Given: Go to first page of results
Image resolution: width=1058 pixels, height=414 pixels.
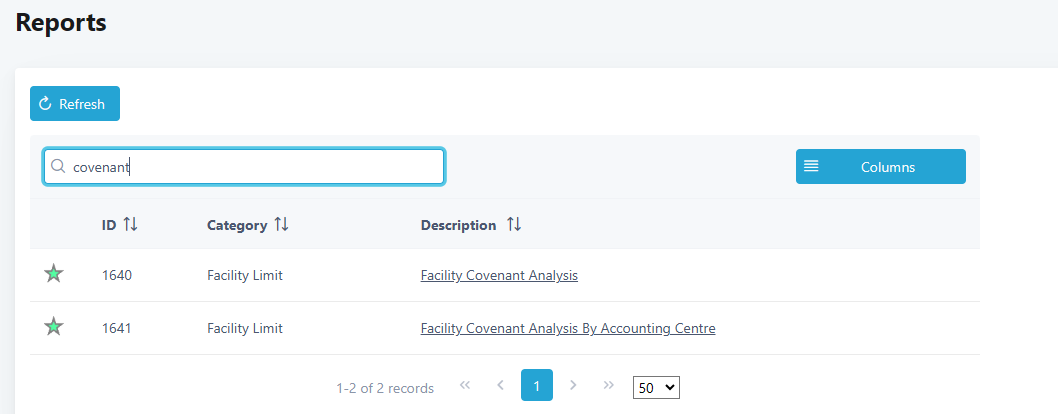Looking at the screenshot, I should (465, 385).
